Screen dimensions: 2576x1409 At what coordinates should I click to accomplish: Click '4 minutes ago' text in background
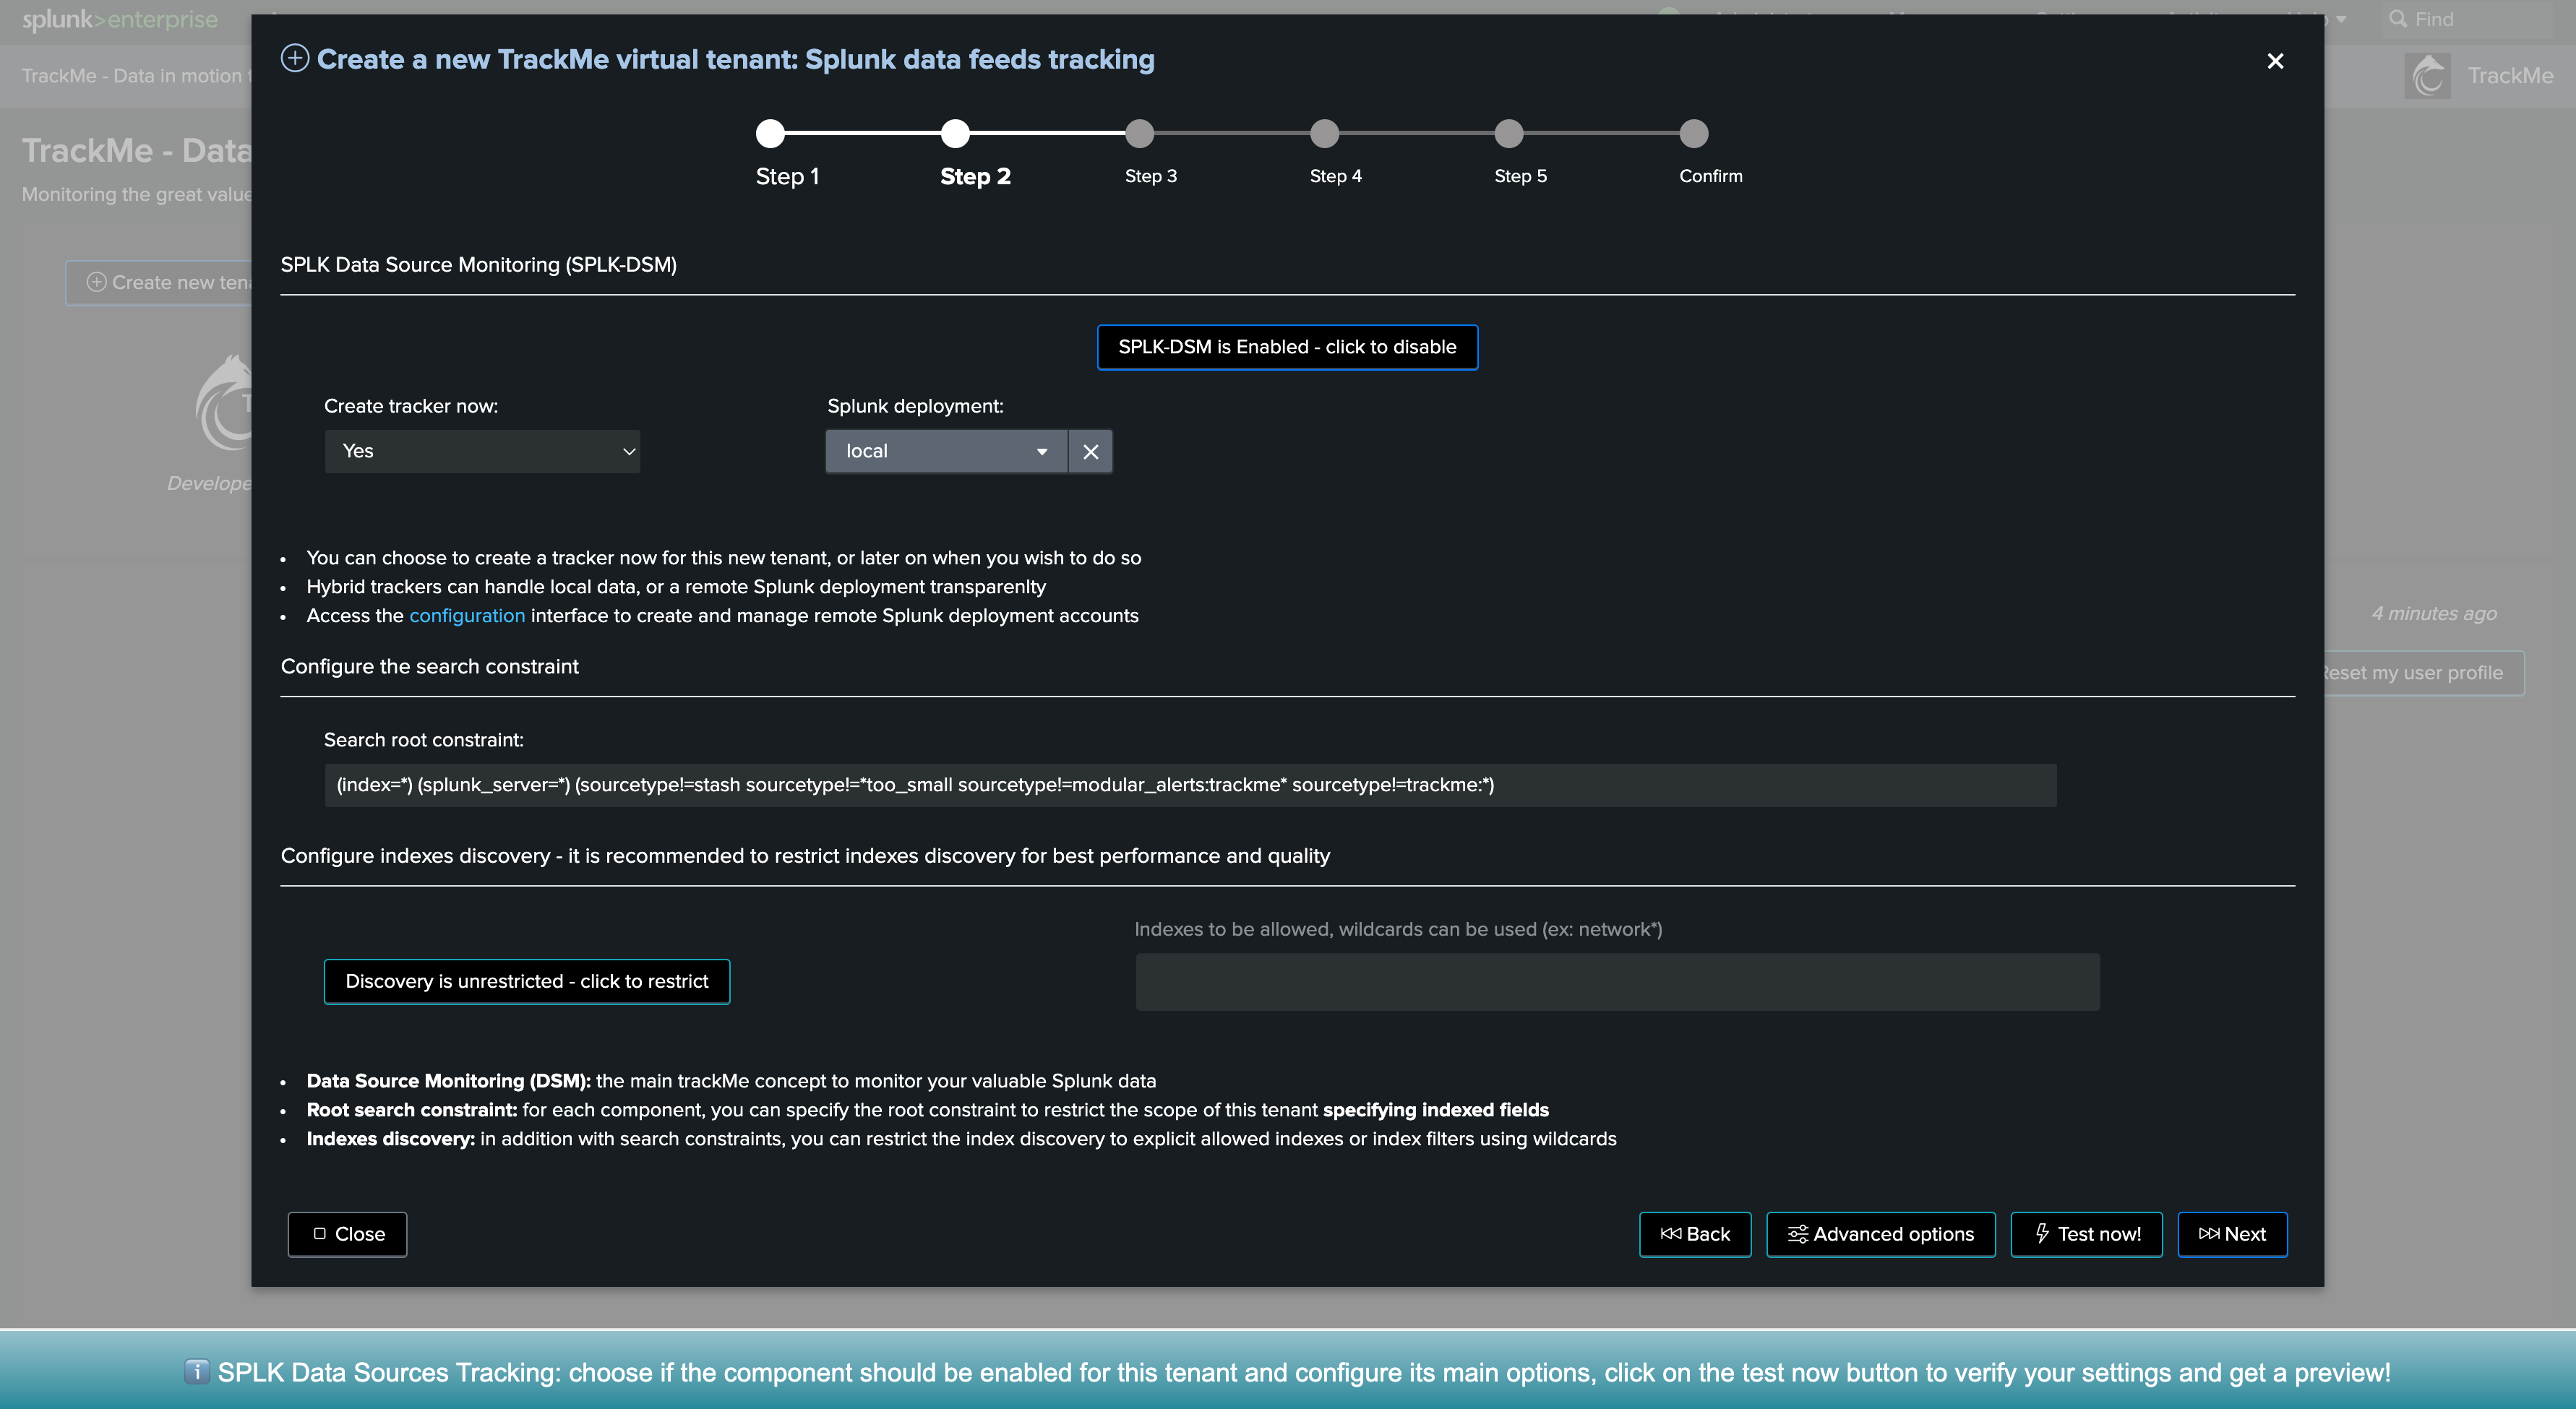click(x=2434, y=614)
